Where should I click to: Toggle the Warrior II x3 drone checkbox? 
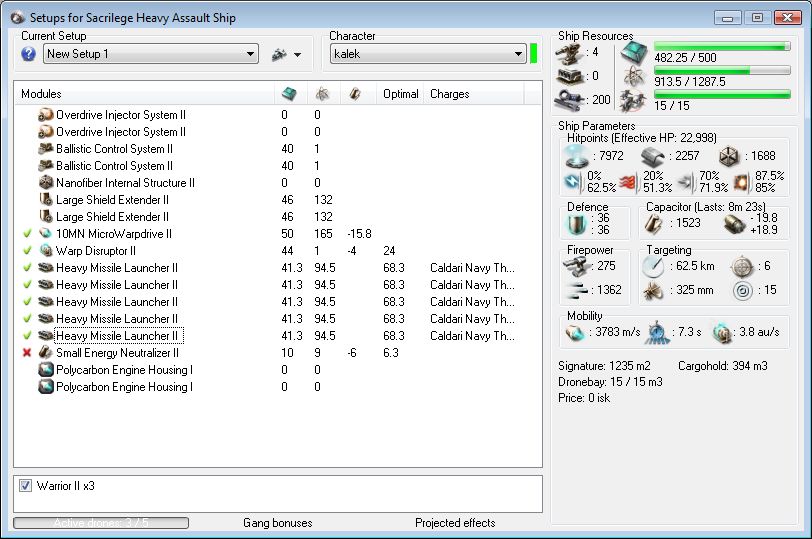26,486
